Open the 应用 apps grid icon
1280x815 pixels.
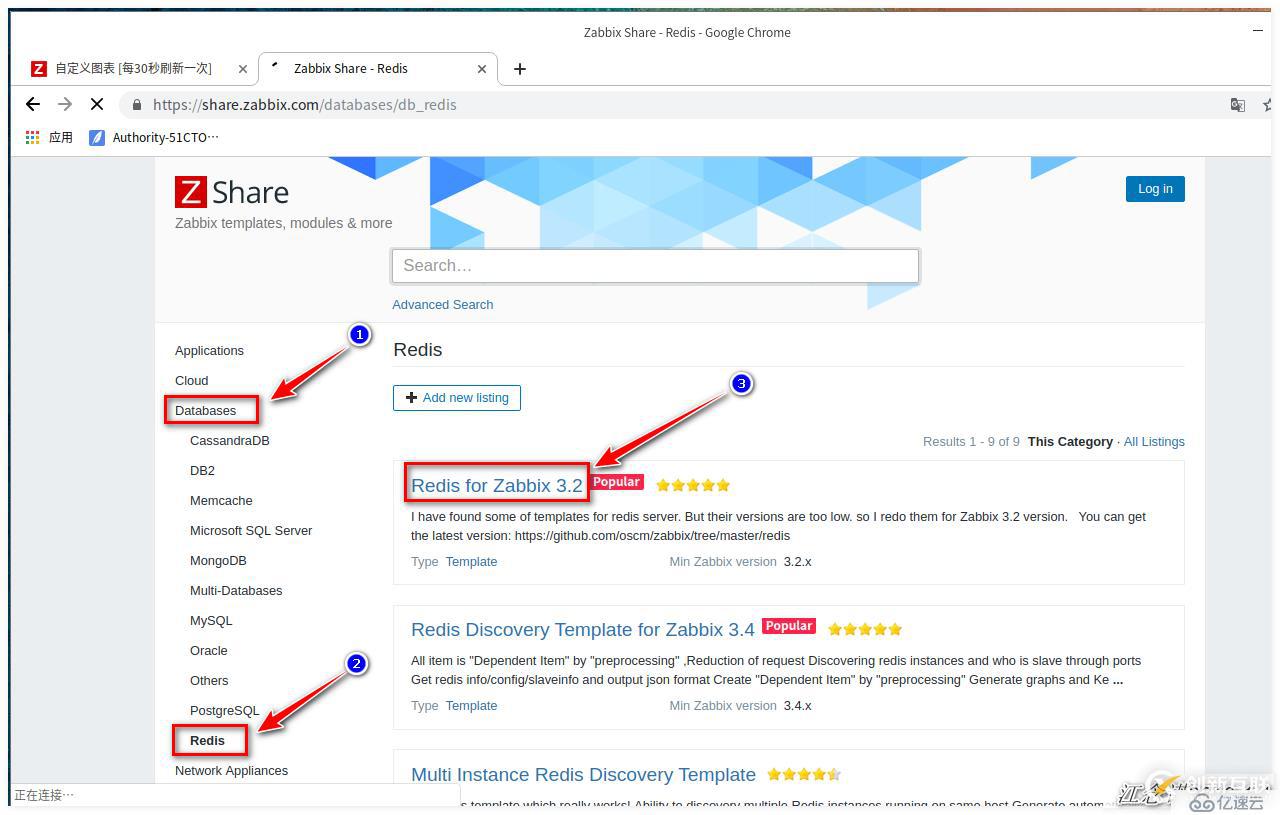(33, 137)
